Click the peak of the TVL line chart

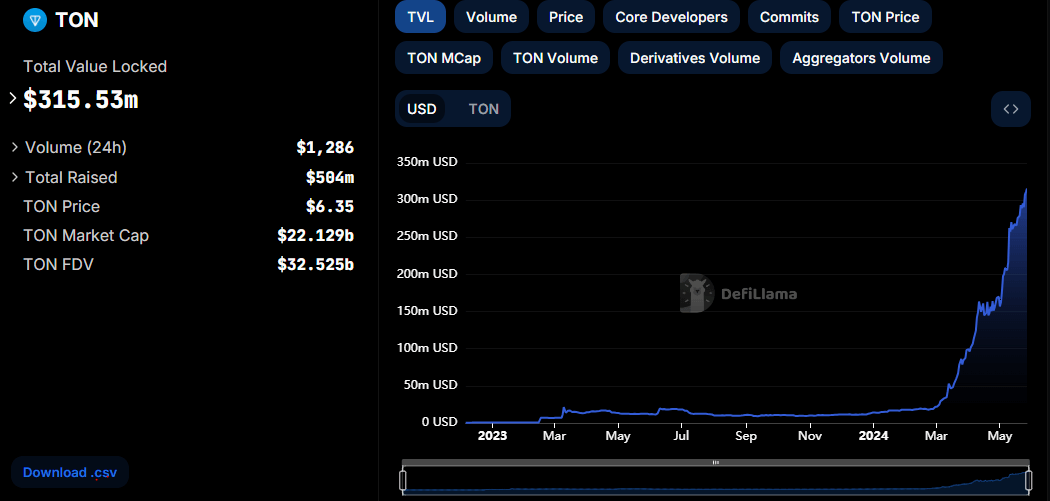coord(1027,190)
